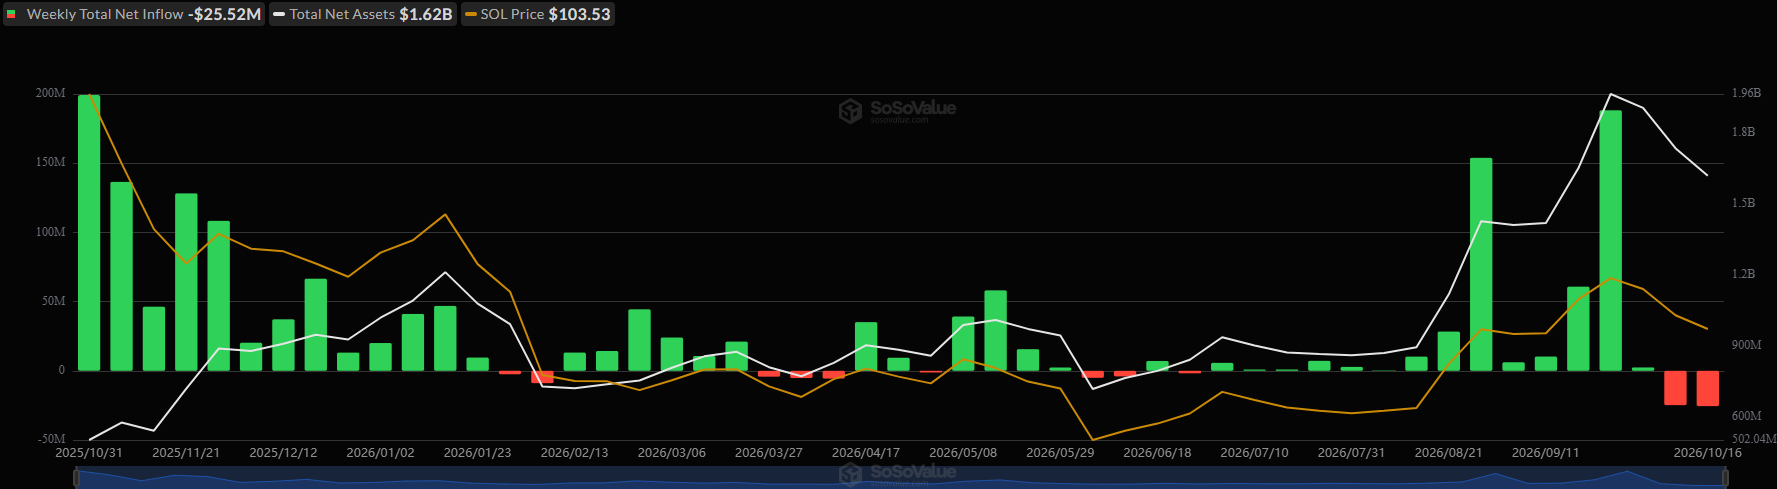Click the white Total Net Assets line marker

tap(280, 14)
